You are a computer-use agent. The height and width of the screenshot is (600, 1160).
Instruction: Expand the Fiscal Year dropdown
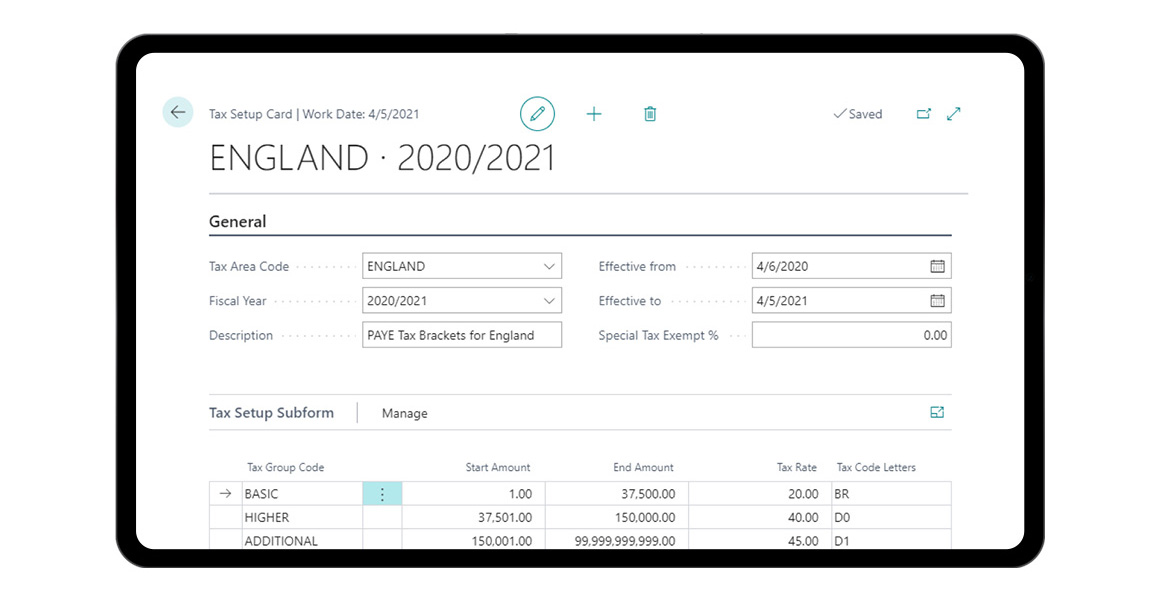click(549, 301)
